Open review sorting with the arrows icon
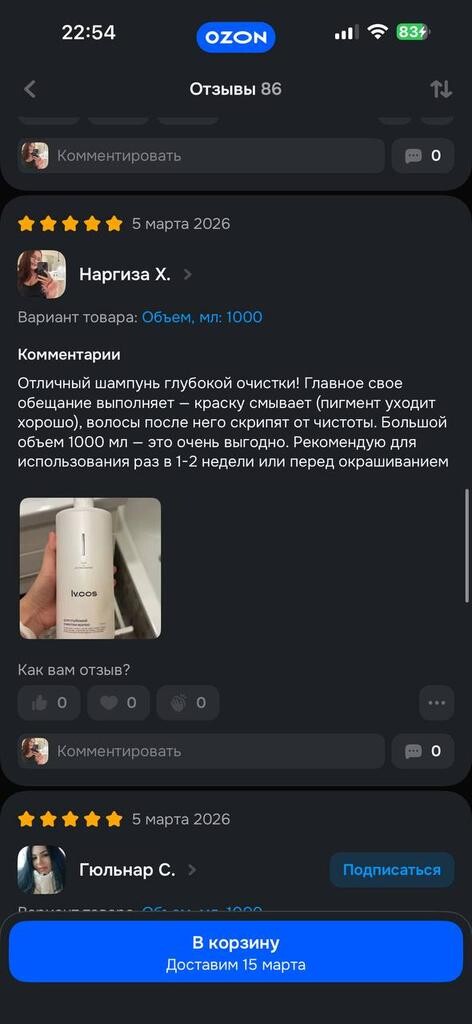This screenshot has width=472, height=1024. tap(441, 89)
